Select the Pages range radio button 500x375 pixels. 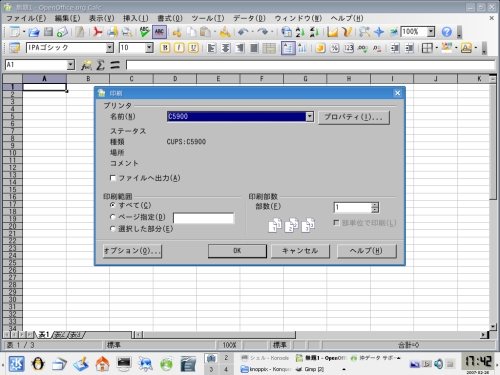[113, 217]
